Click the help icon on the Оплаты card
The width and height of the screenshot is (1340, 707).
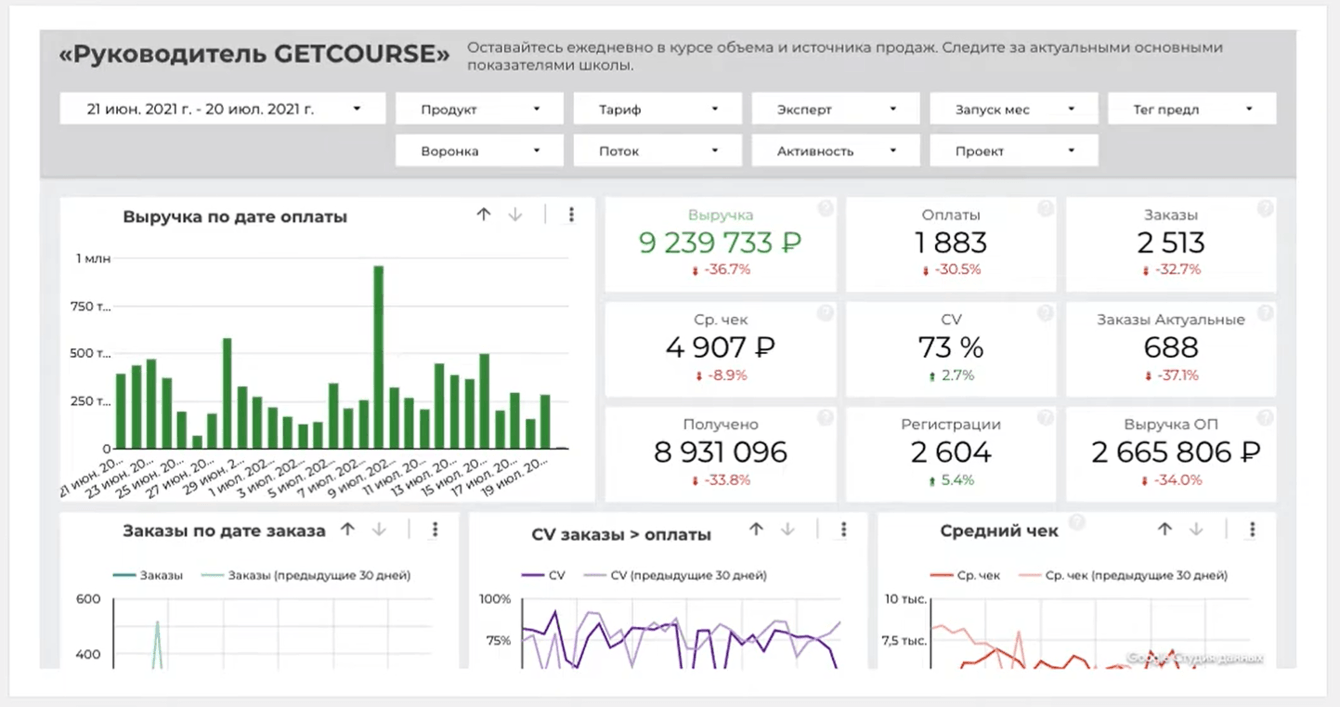(1045, 209)
